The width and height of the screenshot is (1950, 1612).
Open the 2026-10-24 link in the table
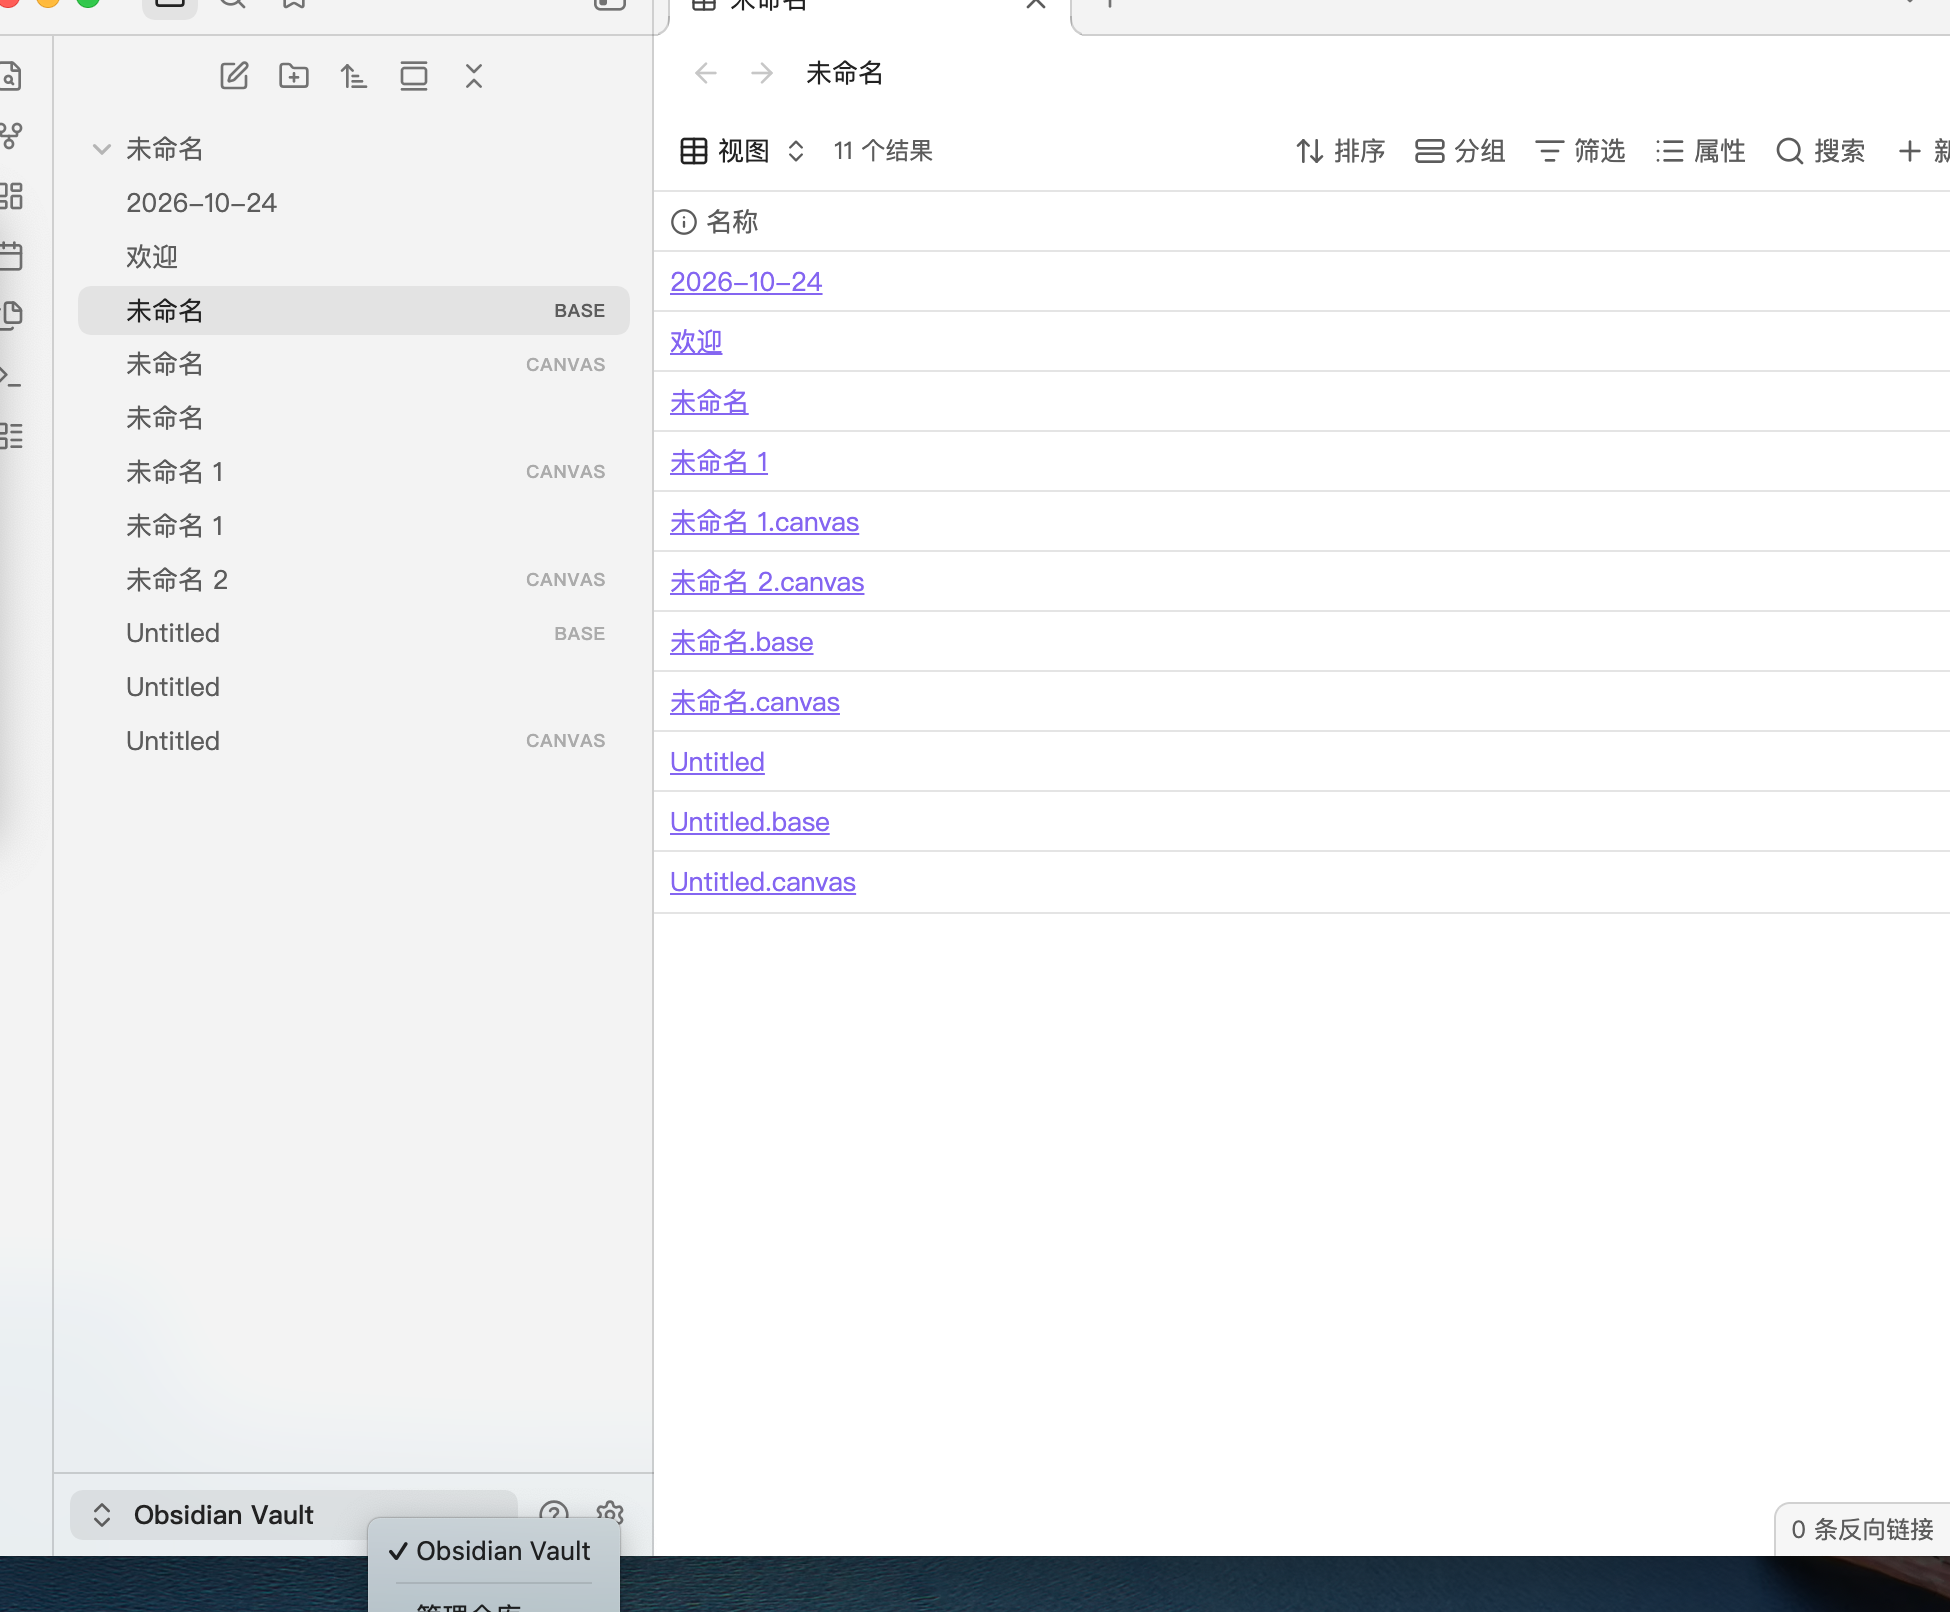(746, 282)
